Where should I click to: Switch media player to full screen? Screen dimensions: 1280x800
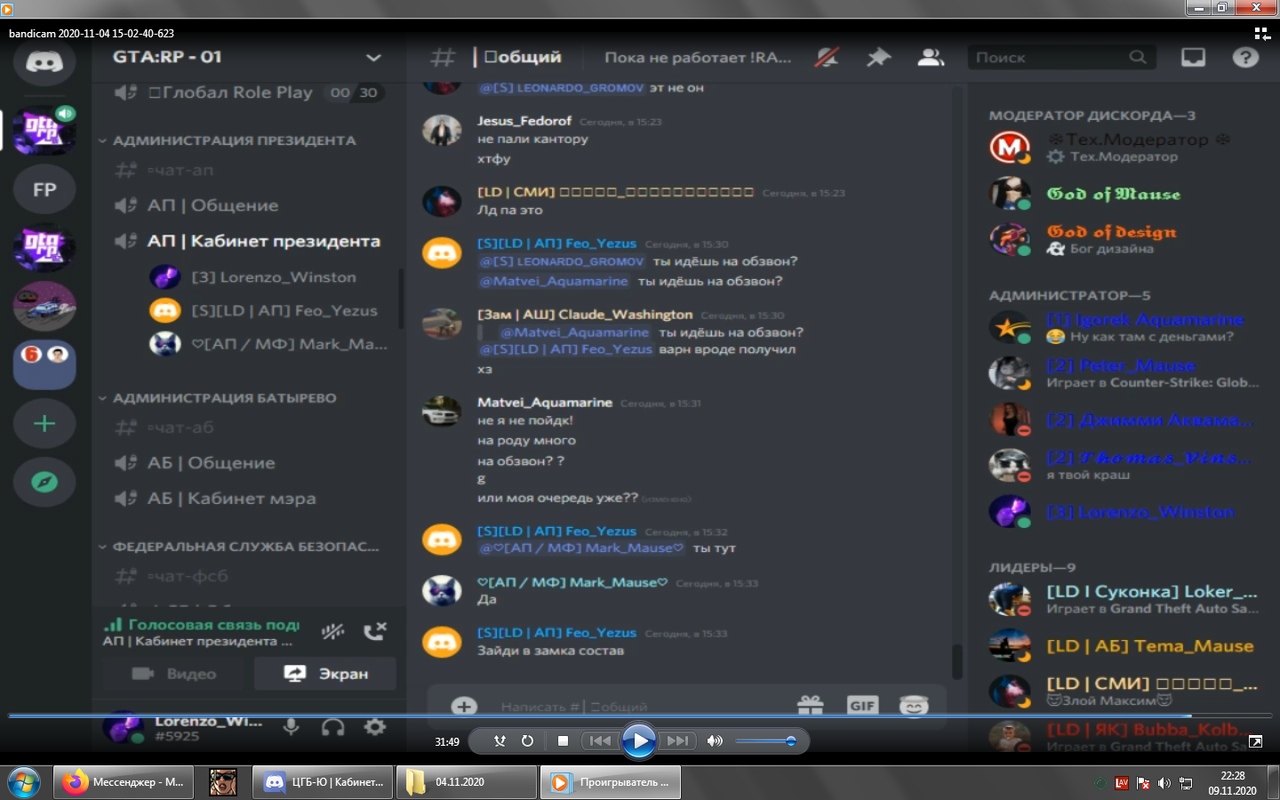[1255, 741]
